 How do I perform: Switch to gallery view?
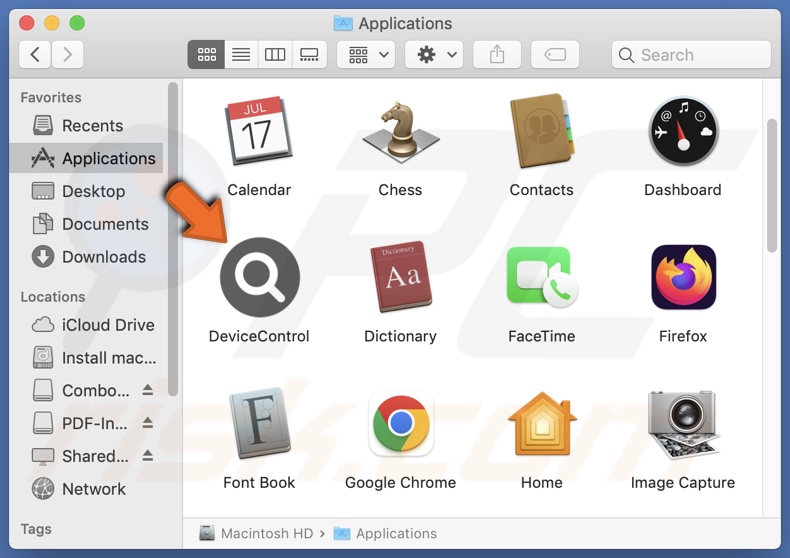click(309, 54)
